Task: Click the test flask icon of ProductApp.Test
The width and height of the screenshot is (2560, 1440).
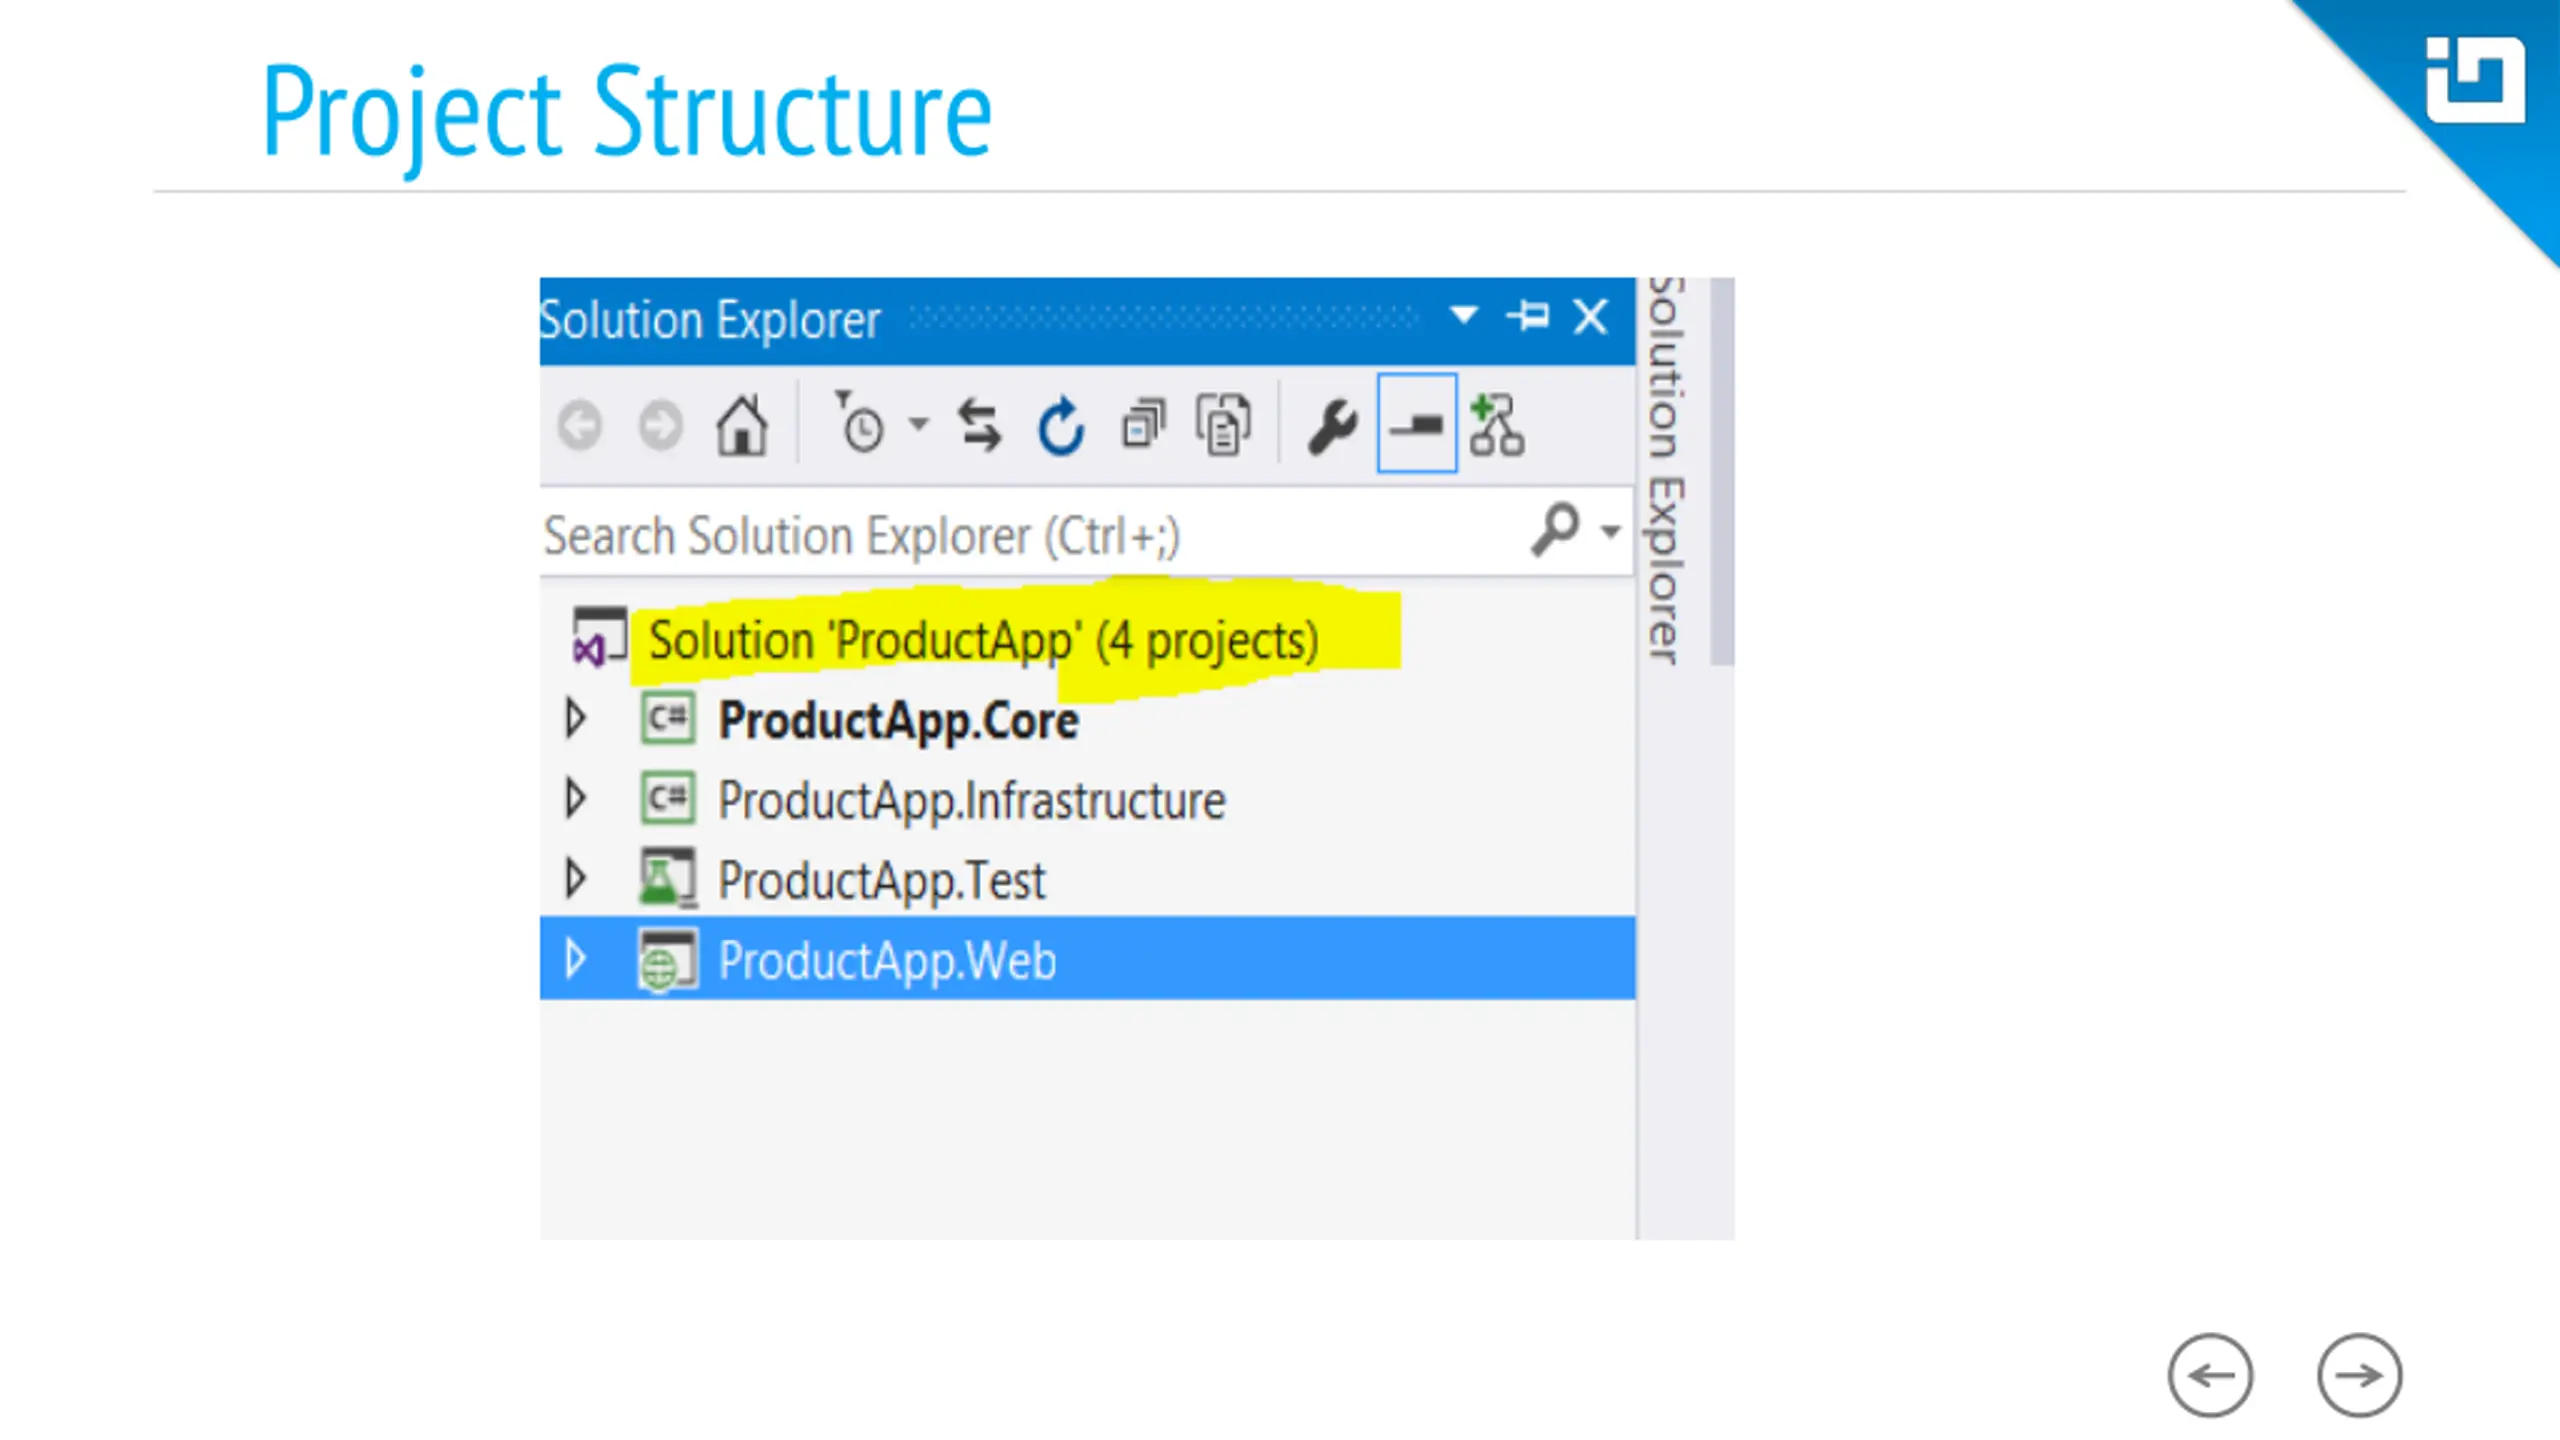Action: 667,877
